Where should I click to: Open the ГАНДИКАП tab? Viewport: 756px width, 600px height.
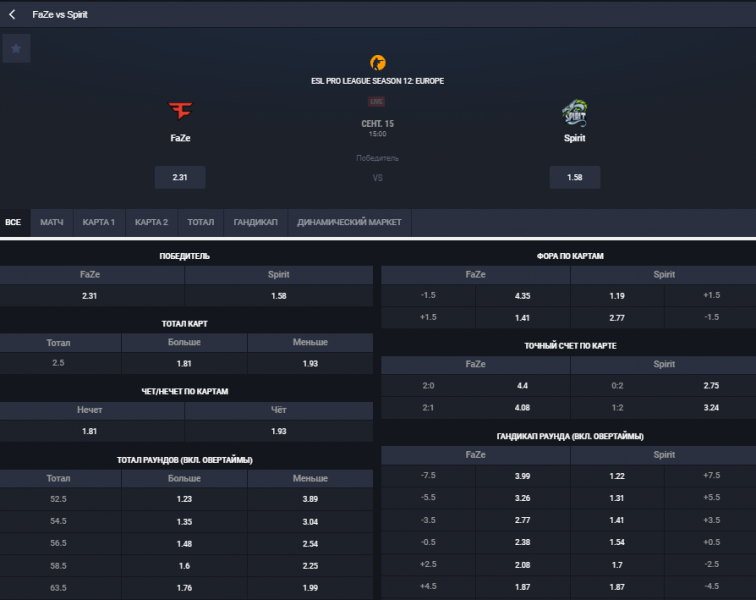pos(256,222)
